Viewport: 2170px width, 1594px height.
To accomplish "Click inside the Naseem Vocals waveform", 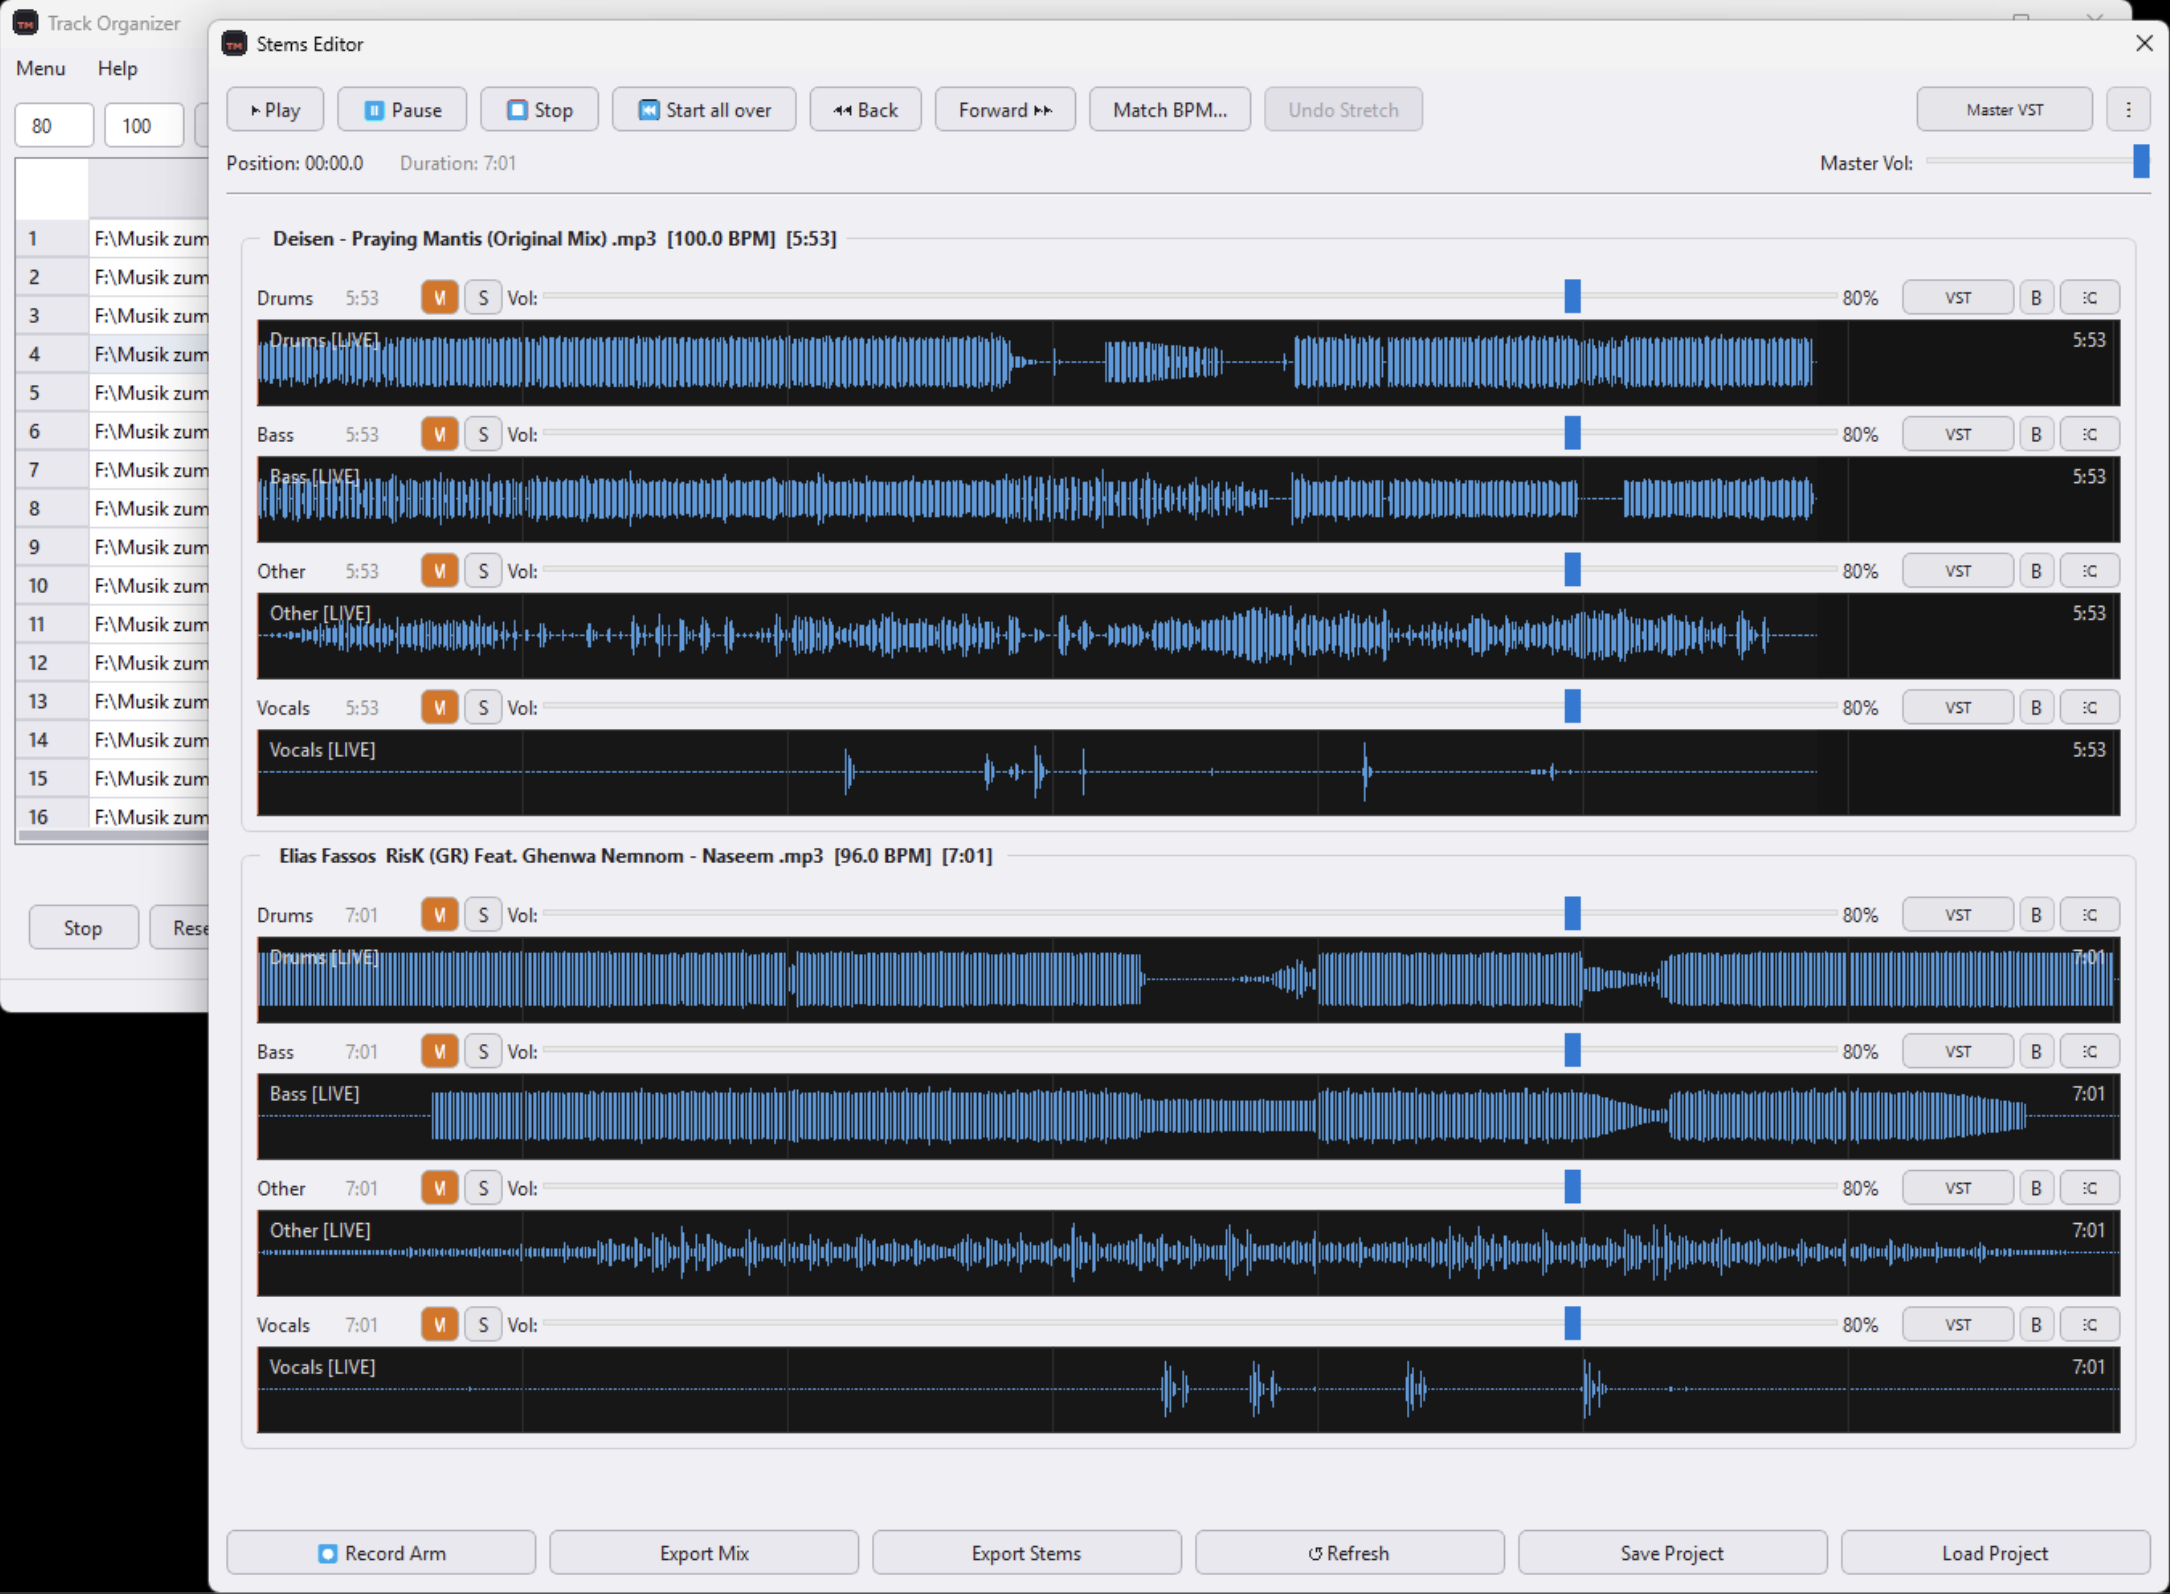I will coord(1188,1390).
